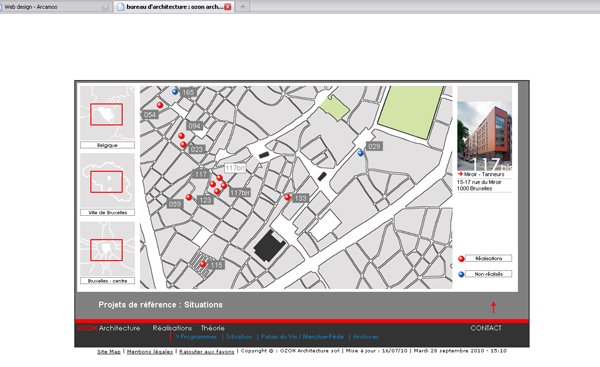Open the Réalisations menu
Image resolution: width=600 pixels, height=367 pixels.
point(172,328)
